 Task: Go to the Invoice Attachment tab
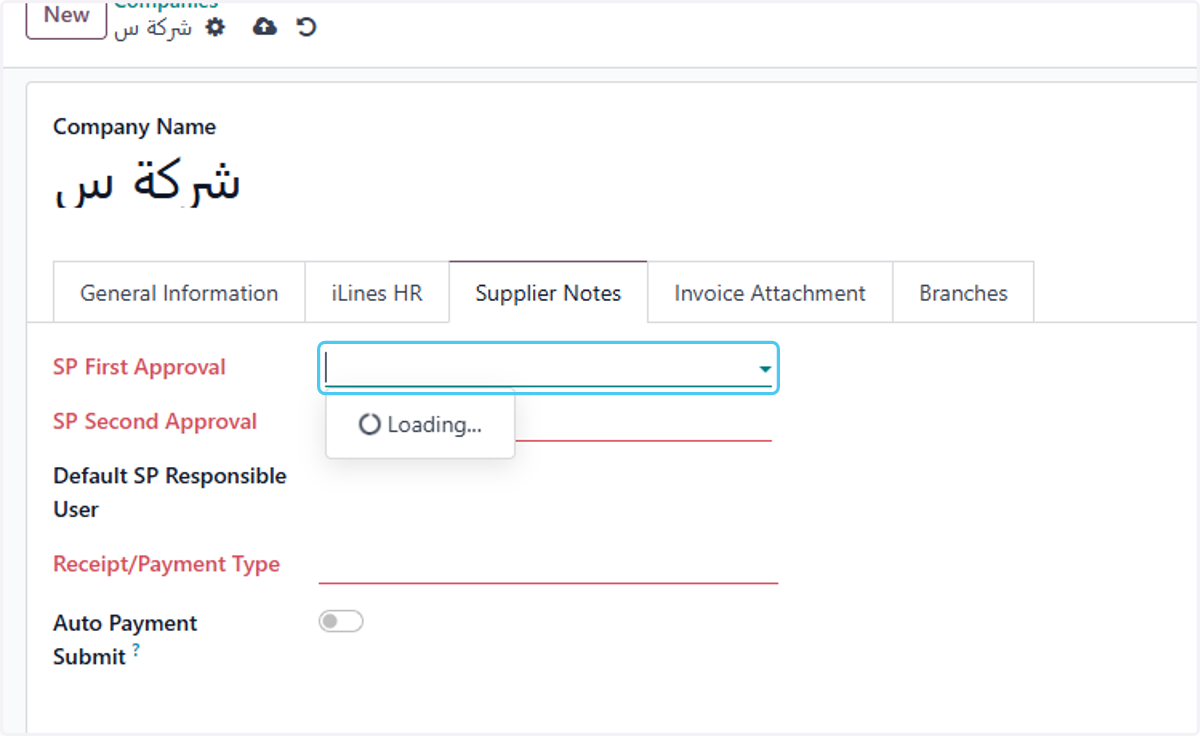770,293
